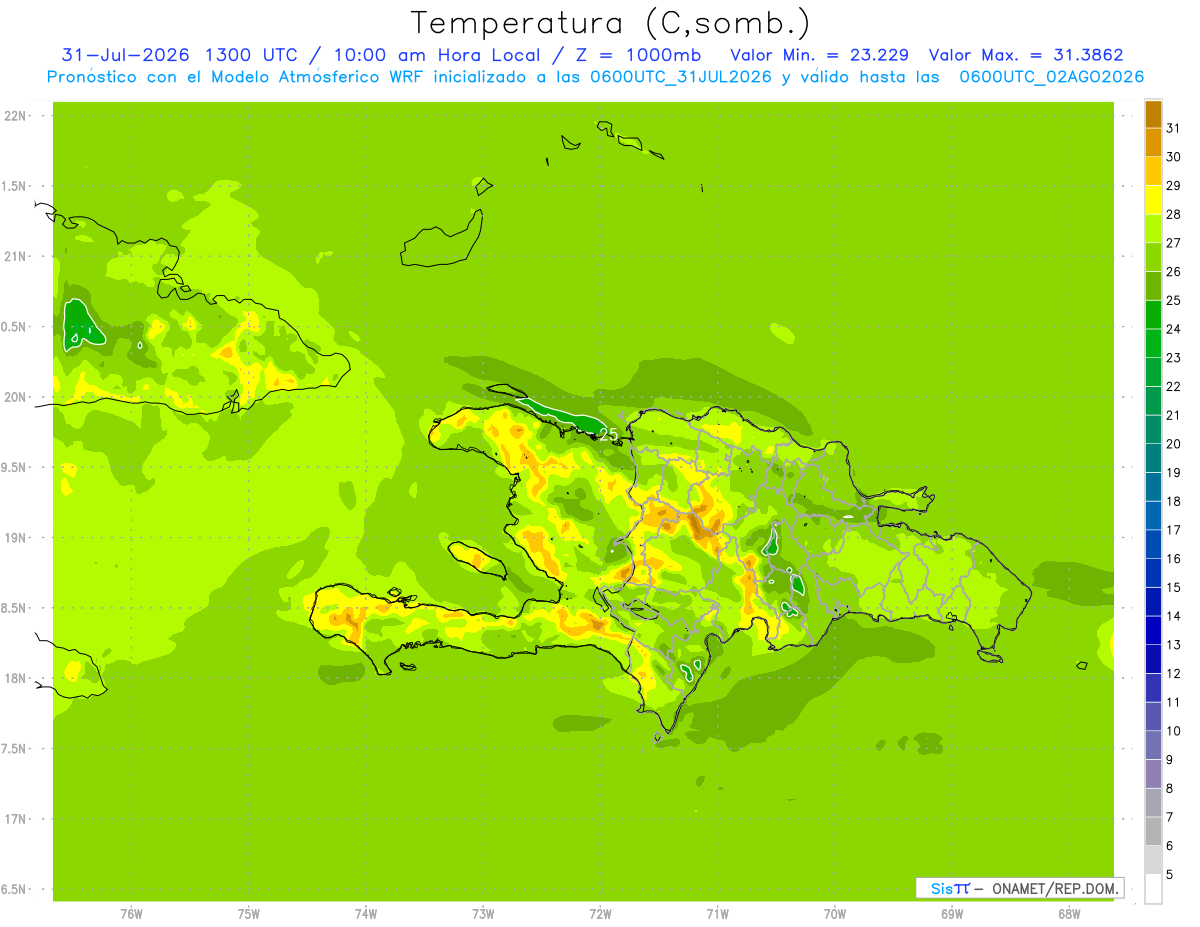Screen dimensions: 1200x927
Task: Click the '13' label on the color scale
Action: (1174, 644)
